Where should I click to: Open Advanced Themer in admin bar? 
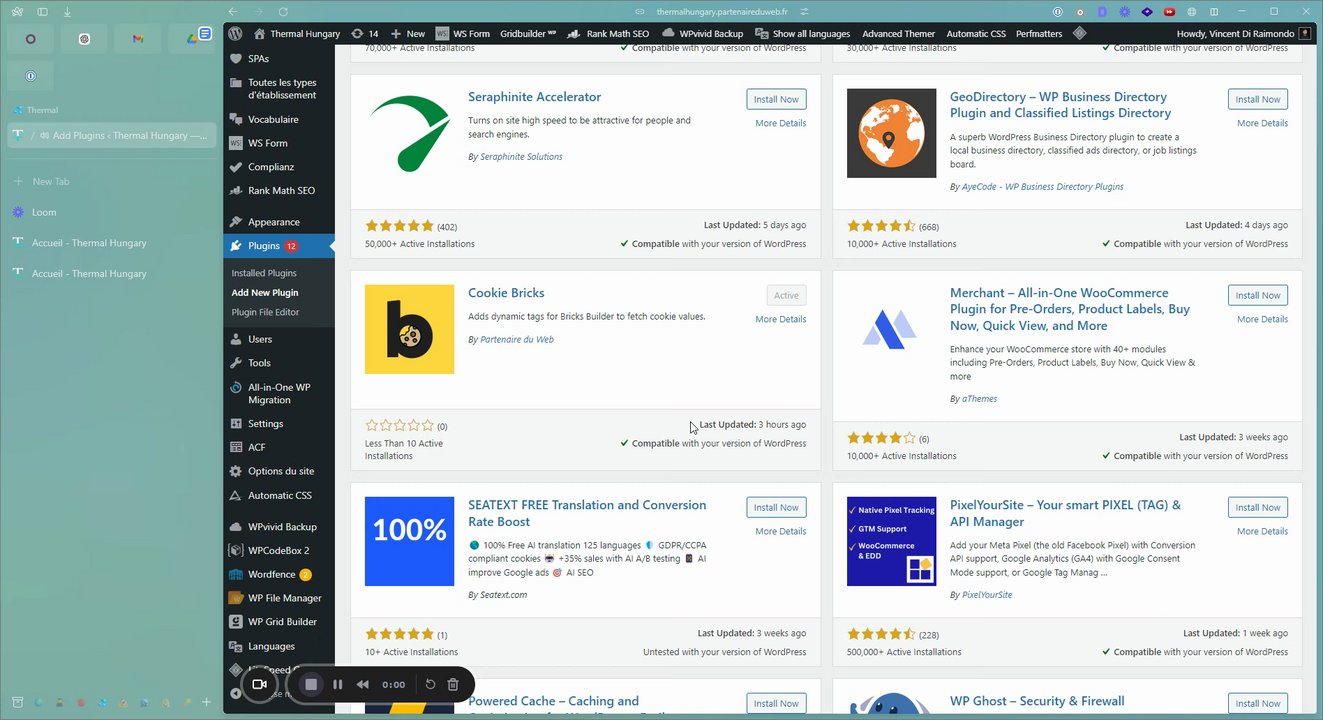tap(899, 33)
